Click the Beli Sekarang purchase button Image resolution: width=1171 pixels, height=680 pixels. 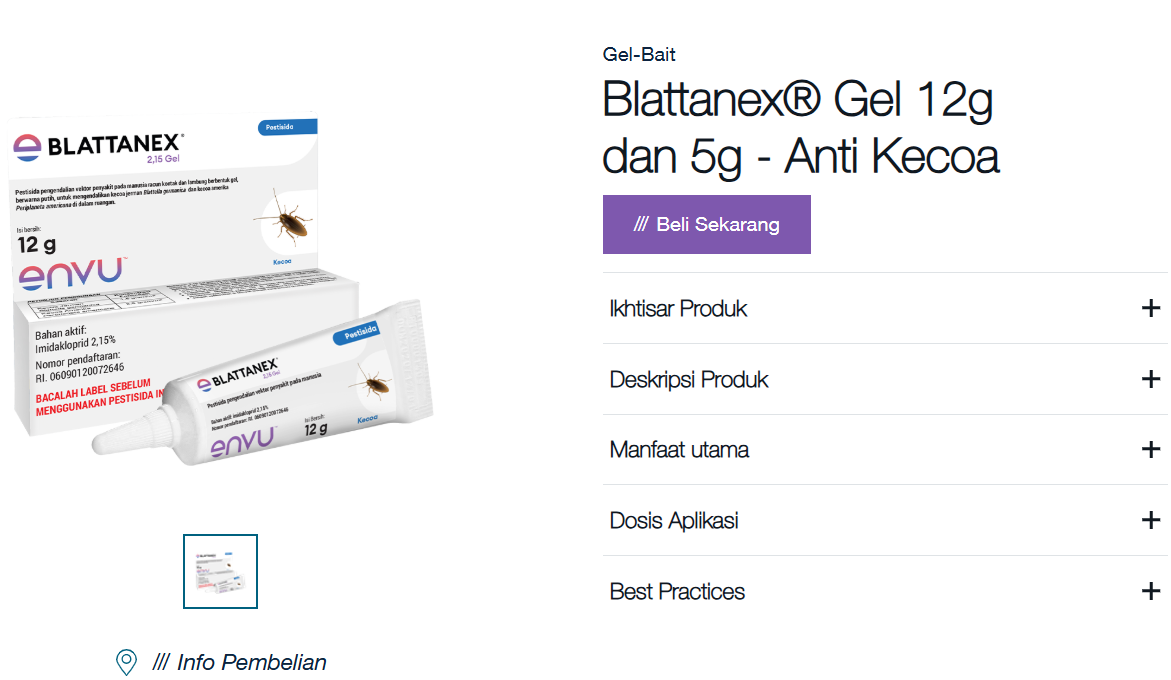(707, 224)
